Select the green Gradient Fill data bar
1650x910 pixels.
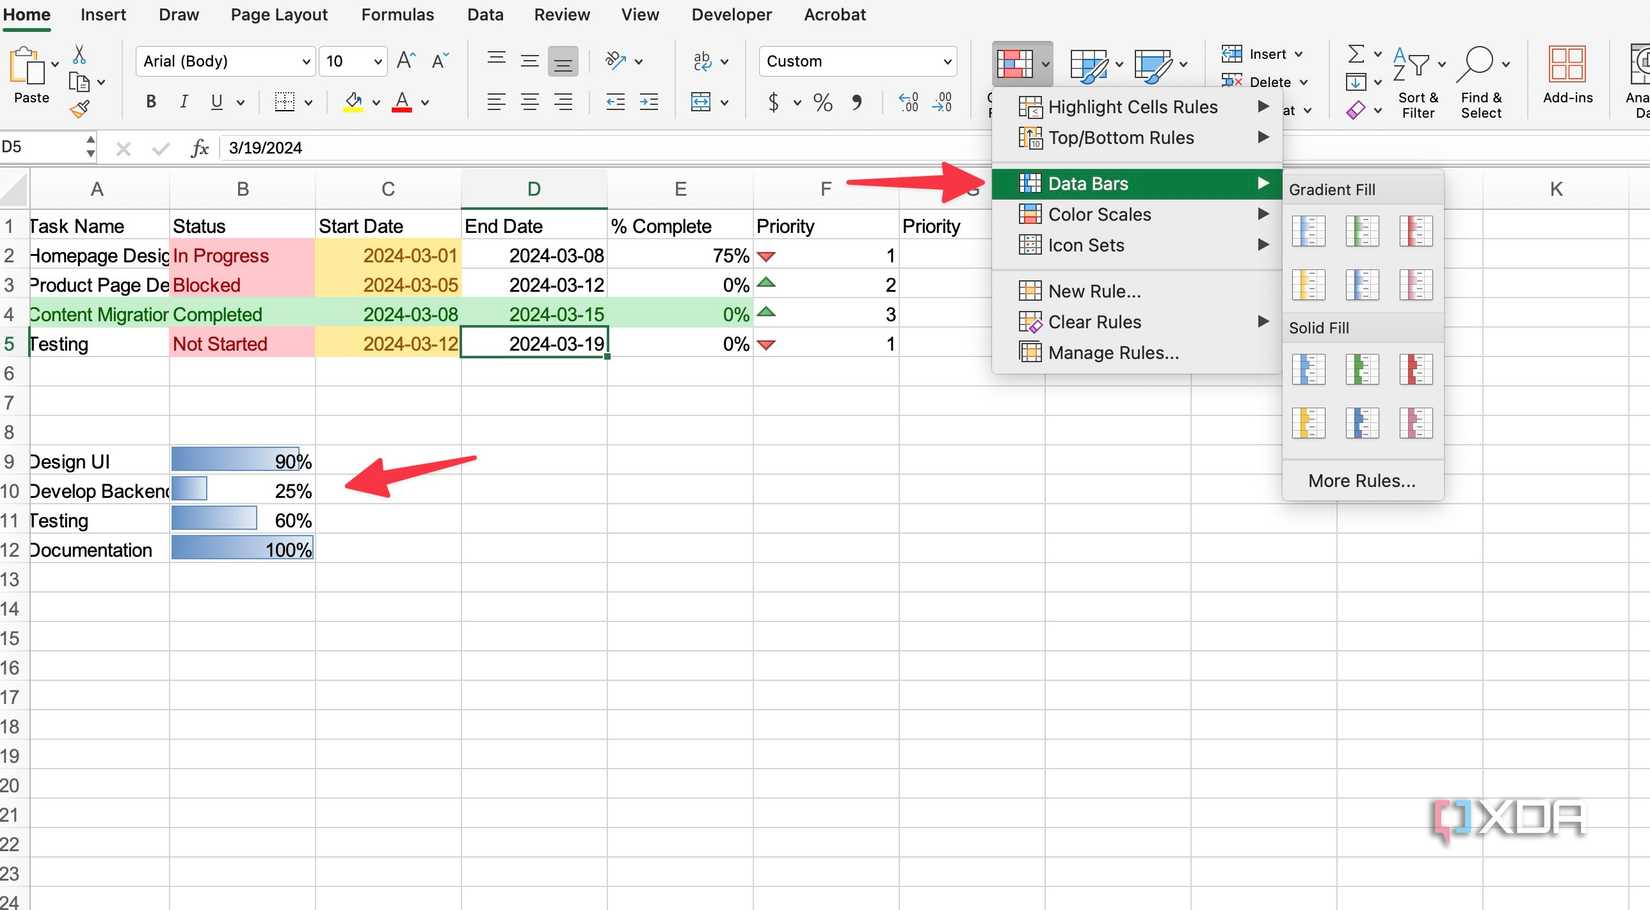(1362, 230)
